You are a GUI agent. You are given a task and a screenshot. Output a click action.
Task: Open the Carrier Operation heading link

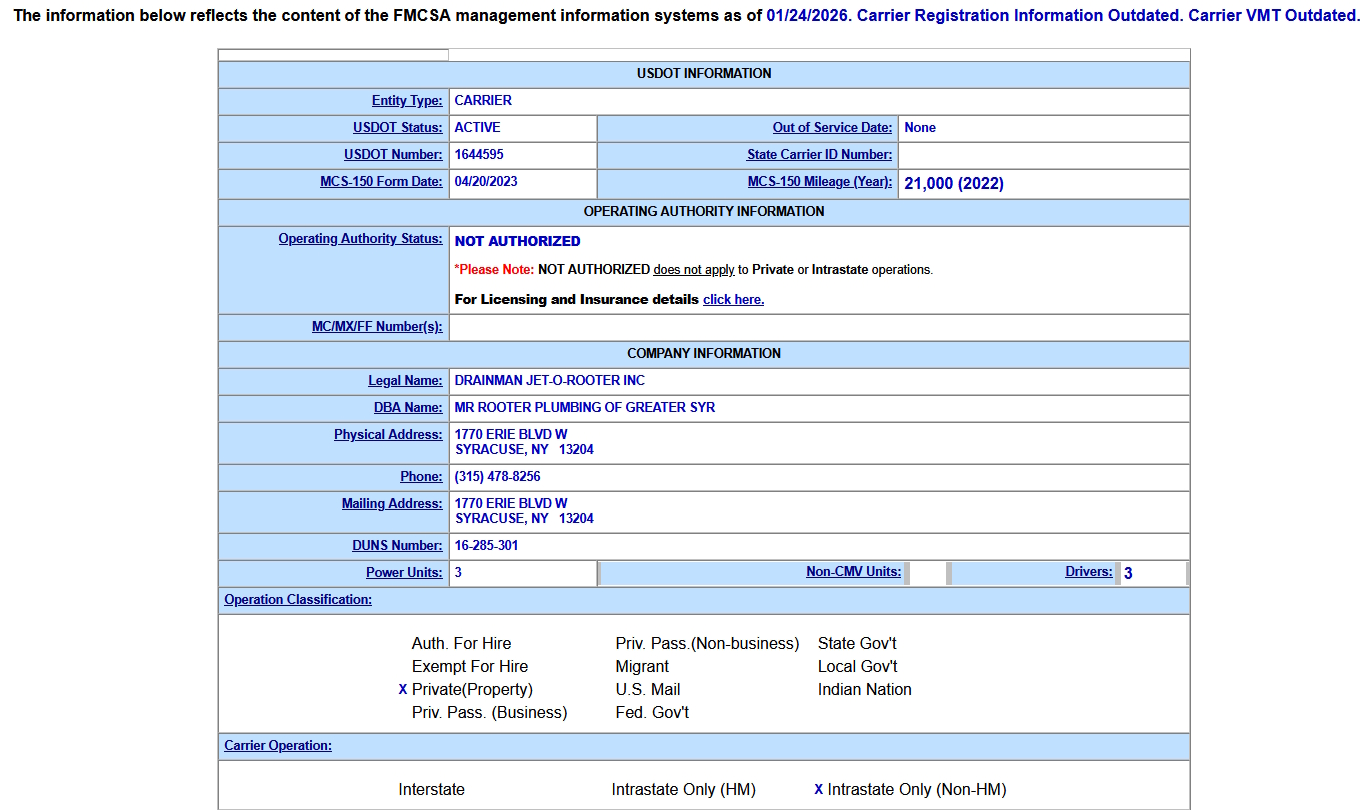[278, 746]
